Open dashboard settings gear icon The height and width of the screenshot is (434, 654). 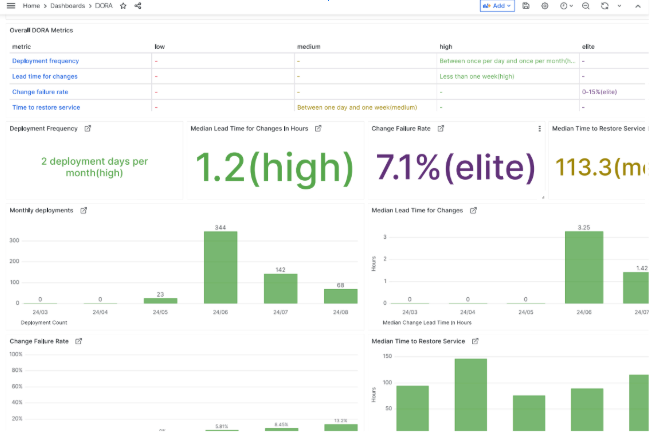(x=545, y=6)
